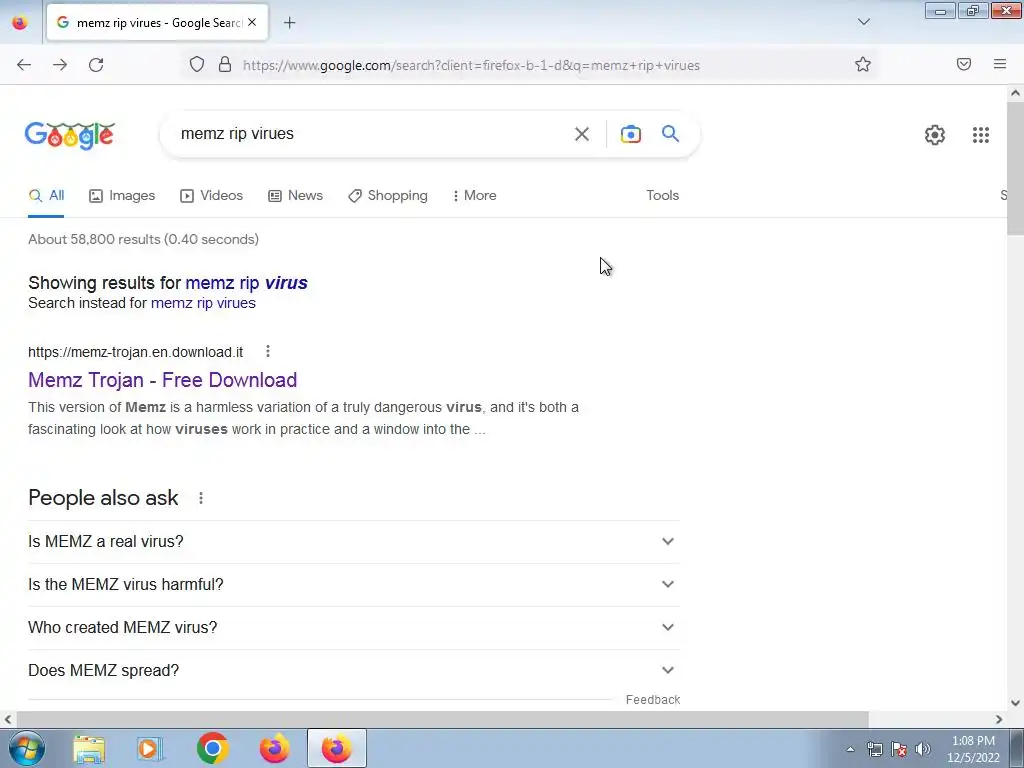The height and width of the screenshot is (768, 1024).
Task: Open the tracking protection shield icon
Action: [x=197, y=65]
